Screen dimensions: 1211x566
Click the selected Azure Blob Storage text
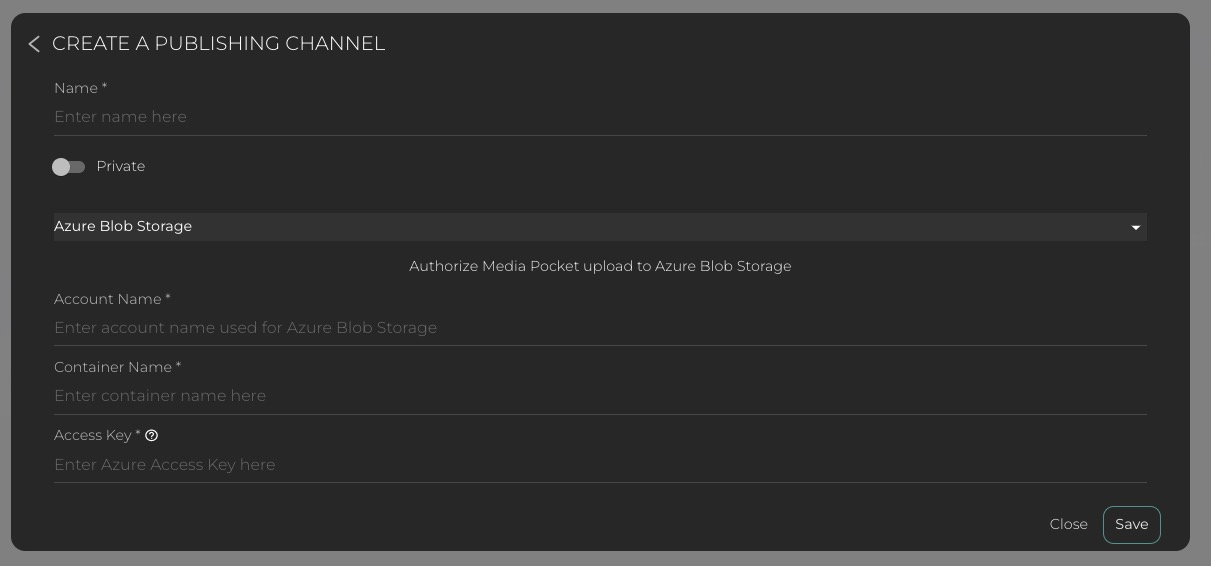[123, 227]
